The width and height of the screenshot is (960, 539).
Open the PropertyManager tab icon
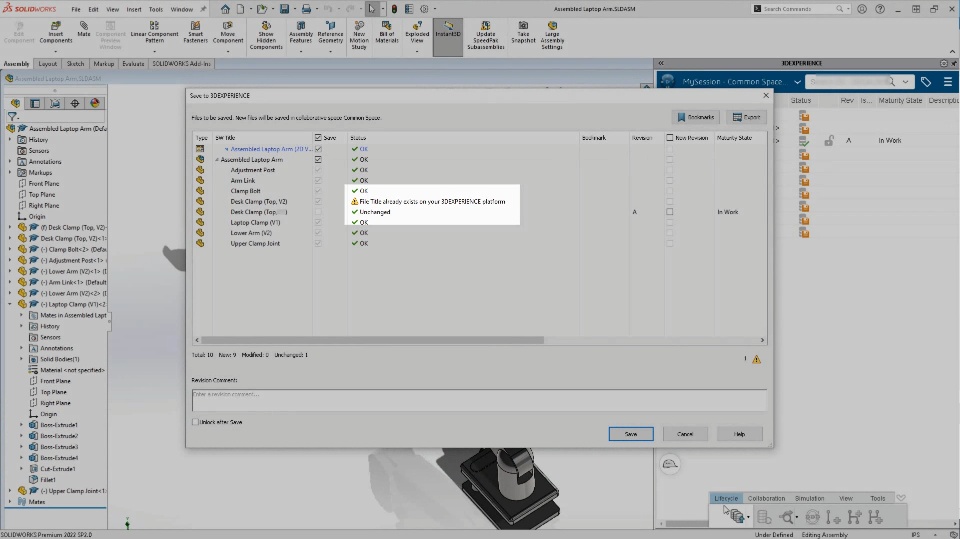point(35,104)
